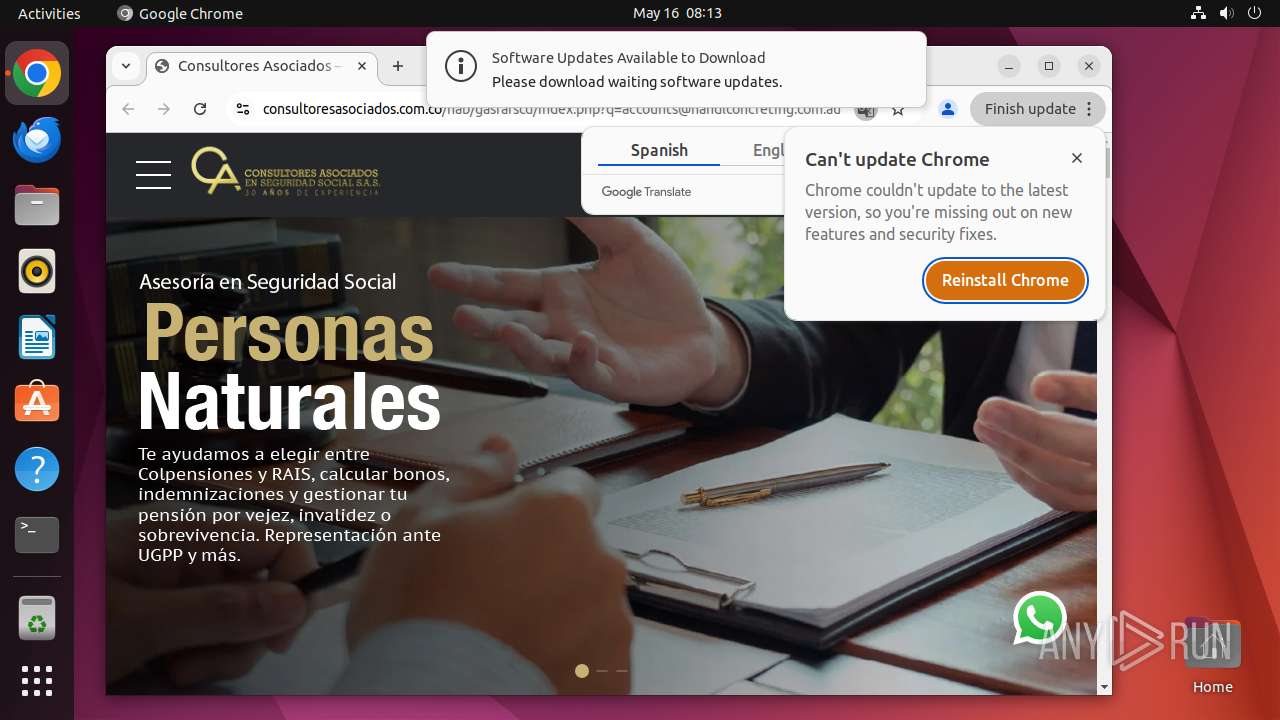Open Rhythmbox music player in dock
1280x720 pixels.
37,271
